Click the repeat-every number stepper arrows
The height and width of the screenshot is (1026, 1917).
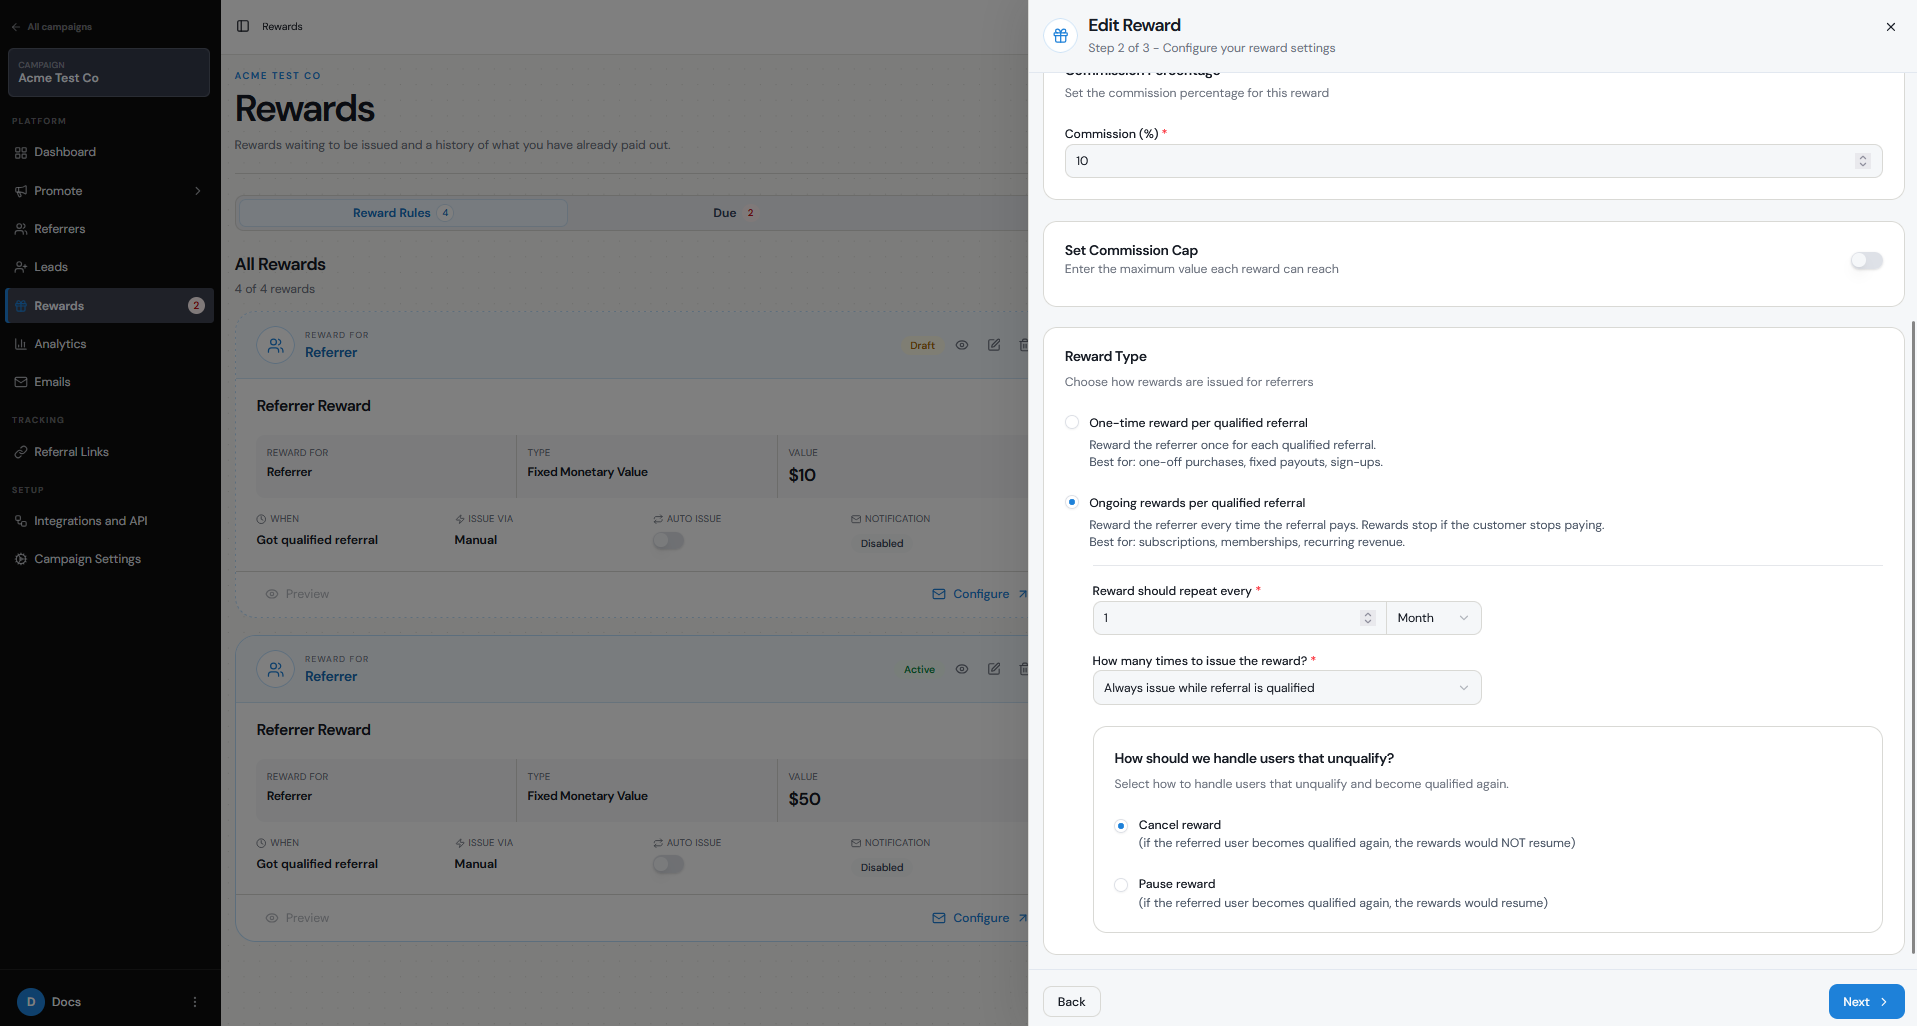[1368, 618]
